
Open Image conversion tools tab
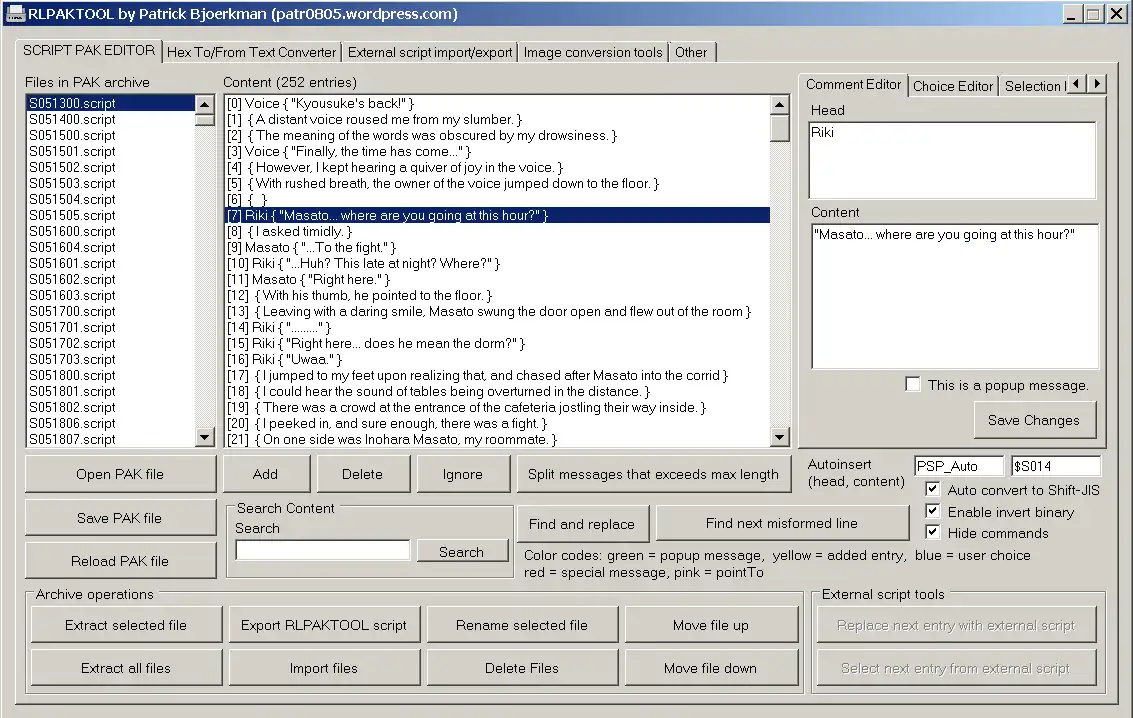click(x=593, y=52)
